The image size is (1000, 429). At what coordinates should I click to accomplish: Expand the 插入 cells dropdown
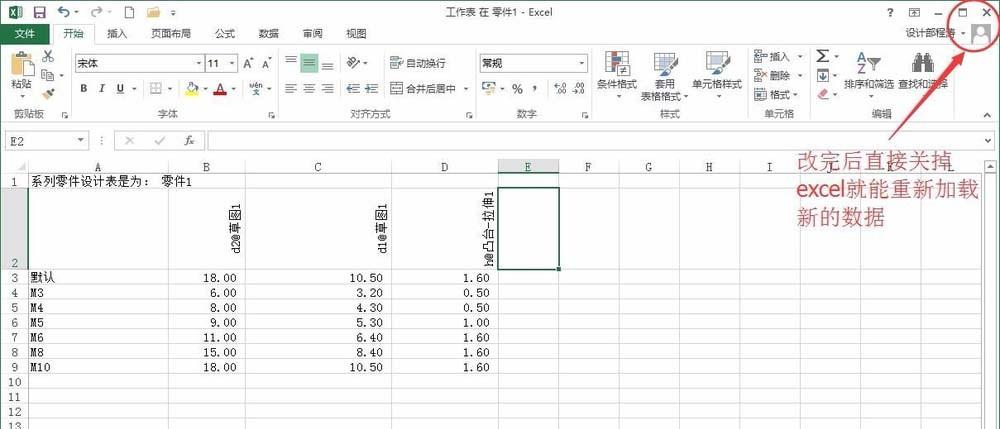pyautogui.click(x=800, y=57)
